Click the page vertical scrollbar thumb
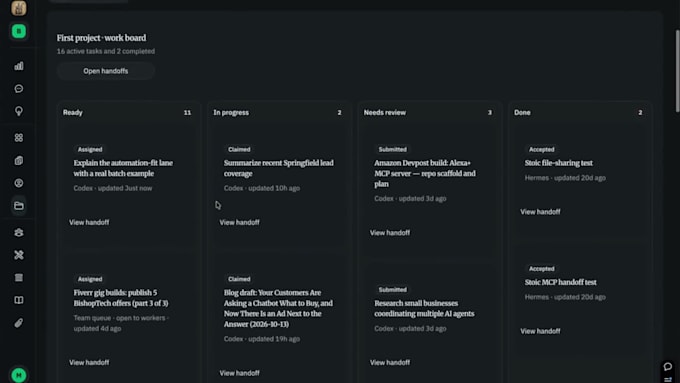 (677, 71)
